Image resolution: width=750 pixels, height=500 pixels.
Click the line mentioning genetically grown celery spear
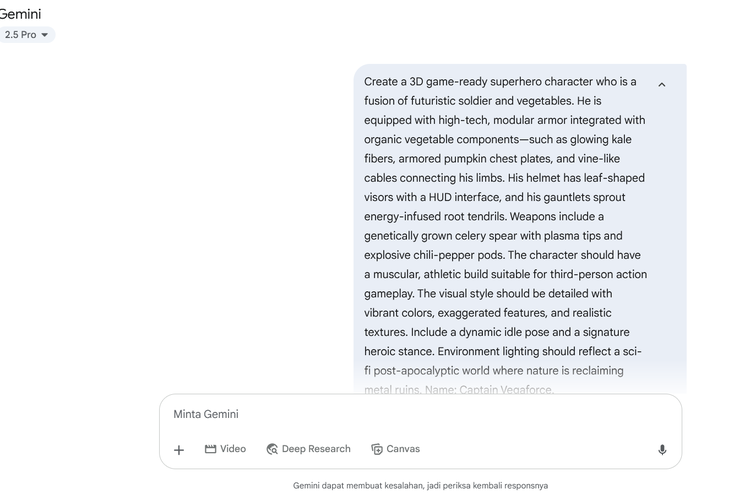pyautogui.click(x=493, y=236)
